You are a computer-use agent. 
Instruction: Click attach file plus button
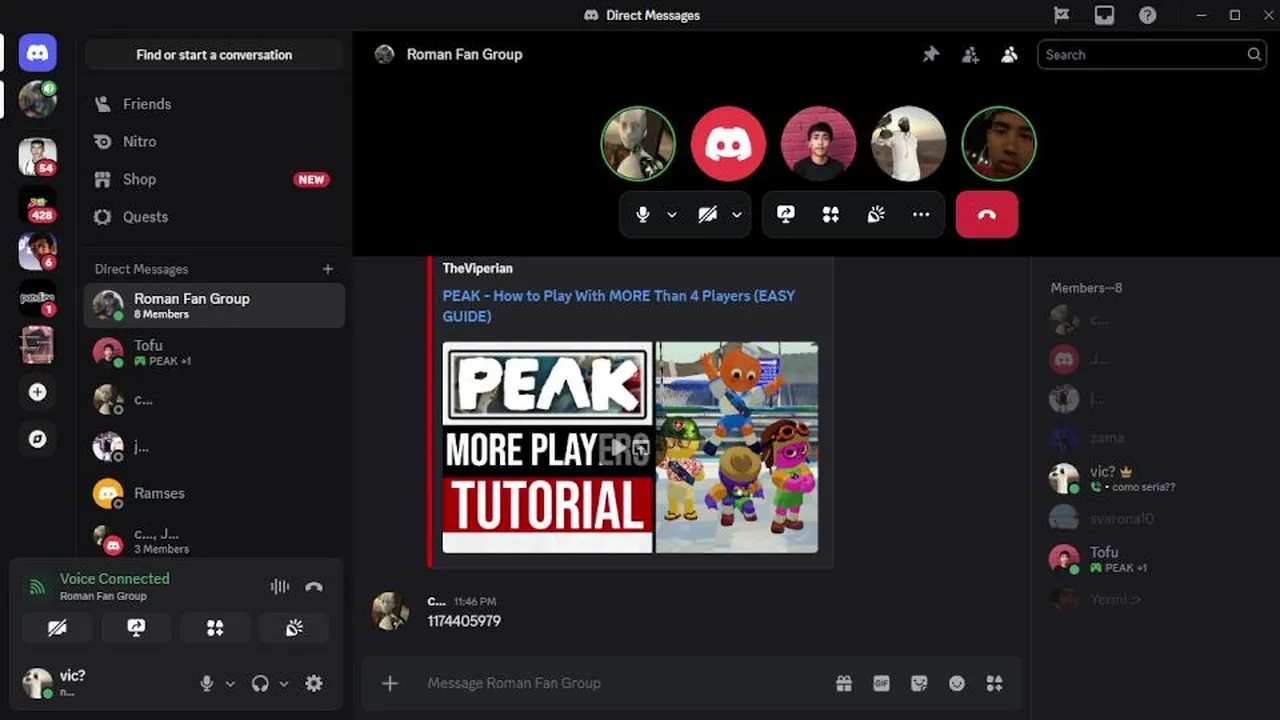click(390, 683)
